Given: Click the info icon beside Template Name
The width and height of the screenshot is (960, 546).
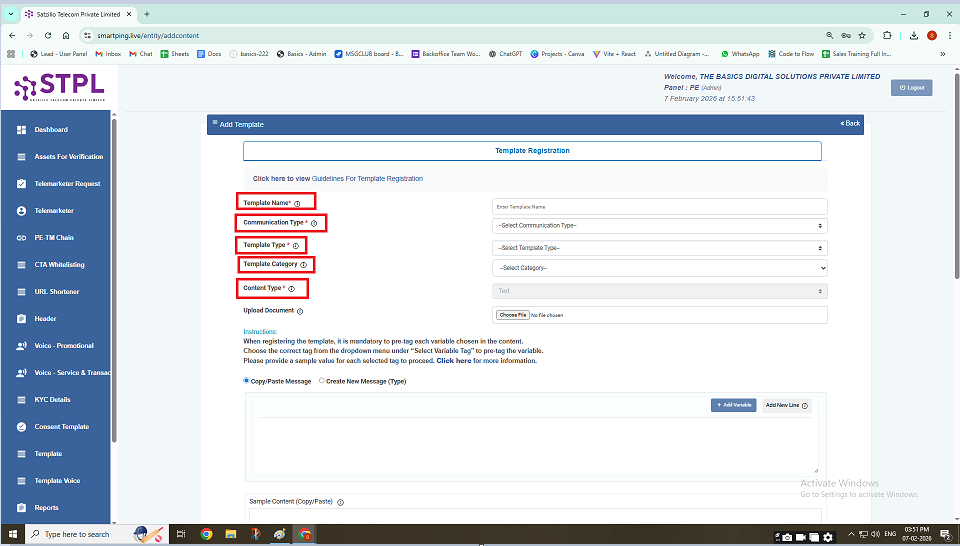Looking at the screenshot, I should point(297,203).
